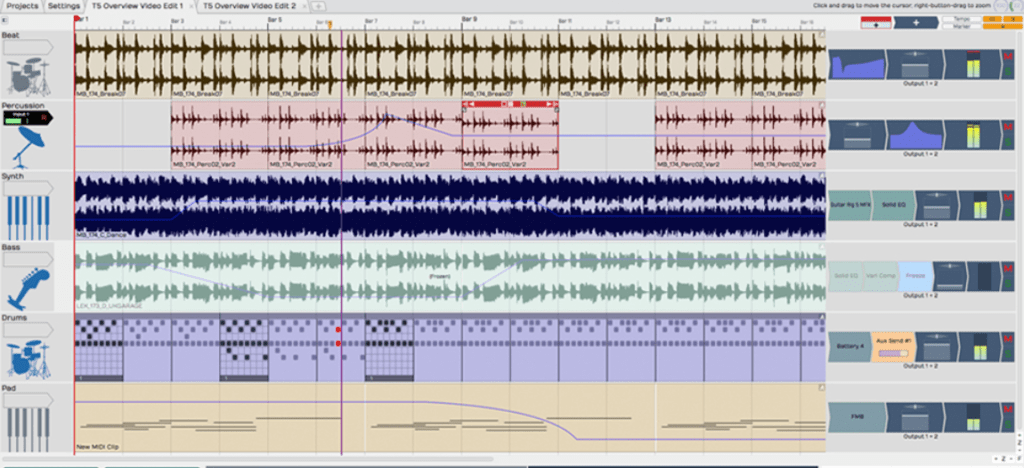Open the Beat track EQ curve filter
Image resolution: width=1024 pixels, height=468 pixels.
(857, 64)
